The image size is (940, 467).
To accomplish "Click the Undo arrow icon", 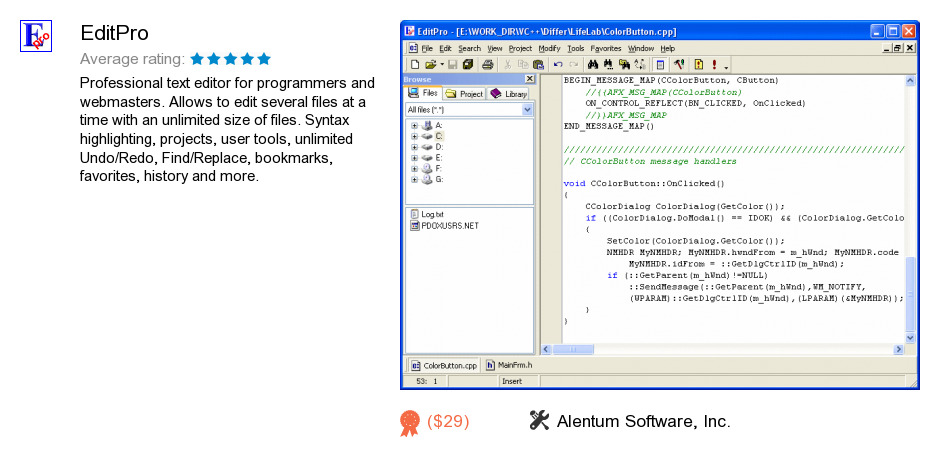I will coord(558,65).
